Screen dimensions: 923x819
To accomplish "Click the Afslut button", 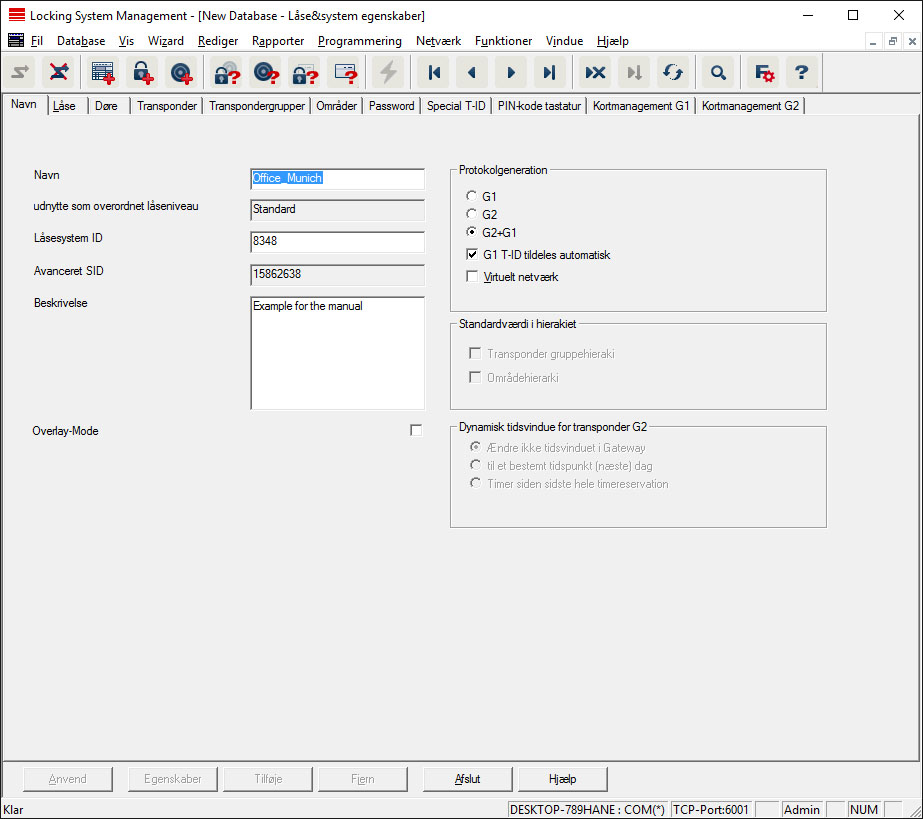I will click(468, 779).
